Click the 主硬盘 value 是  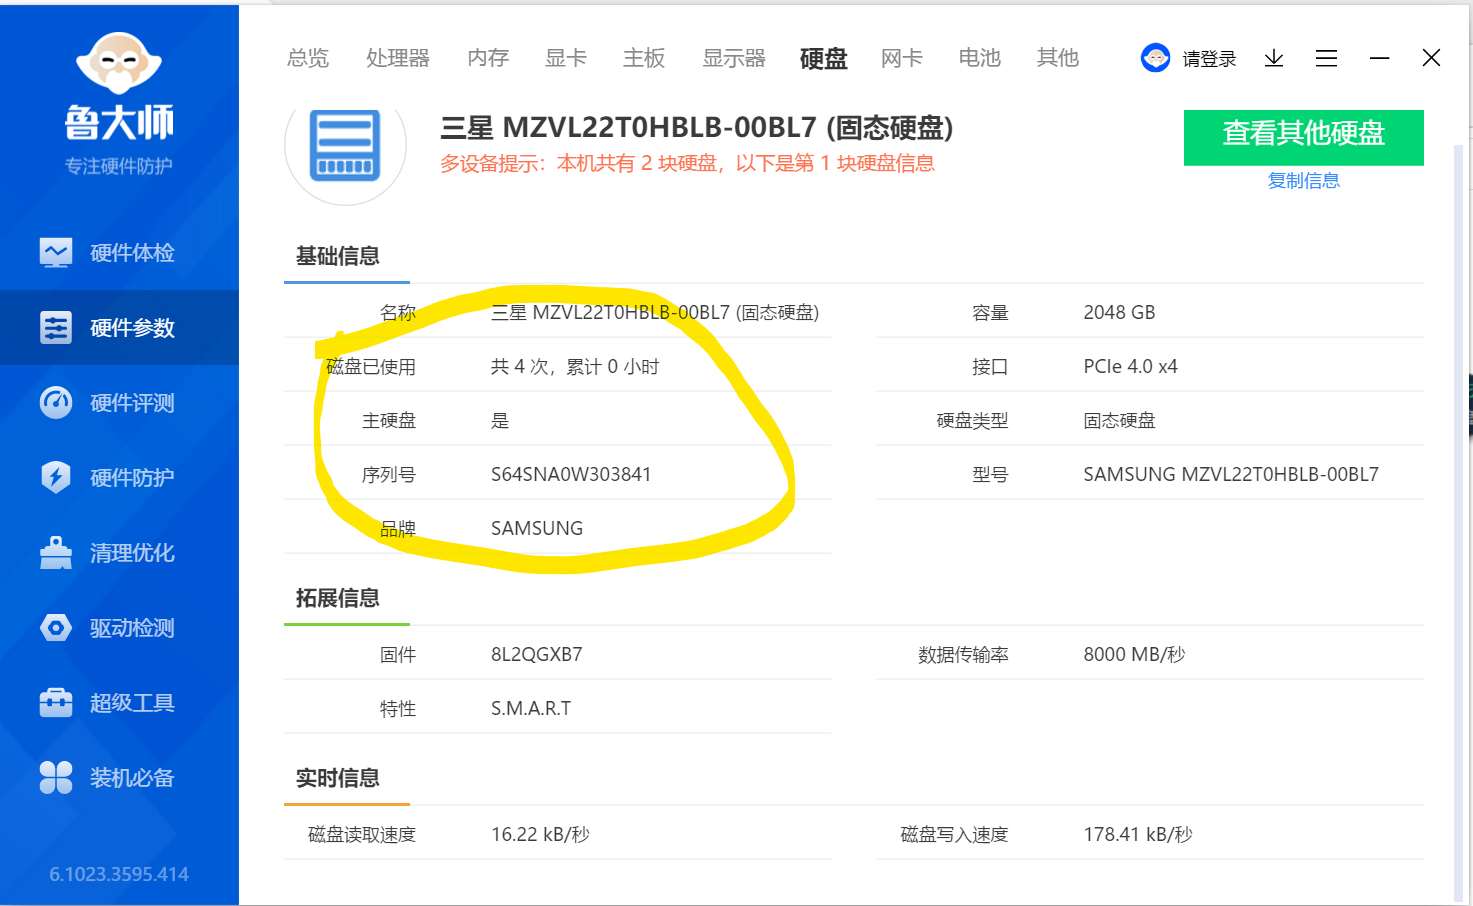click(x=500, y=420)
